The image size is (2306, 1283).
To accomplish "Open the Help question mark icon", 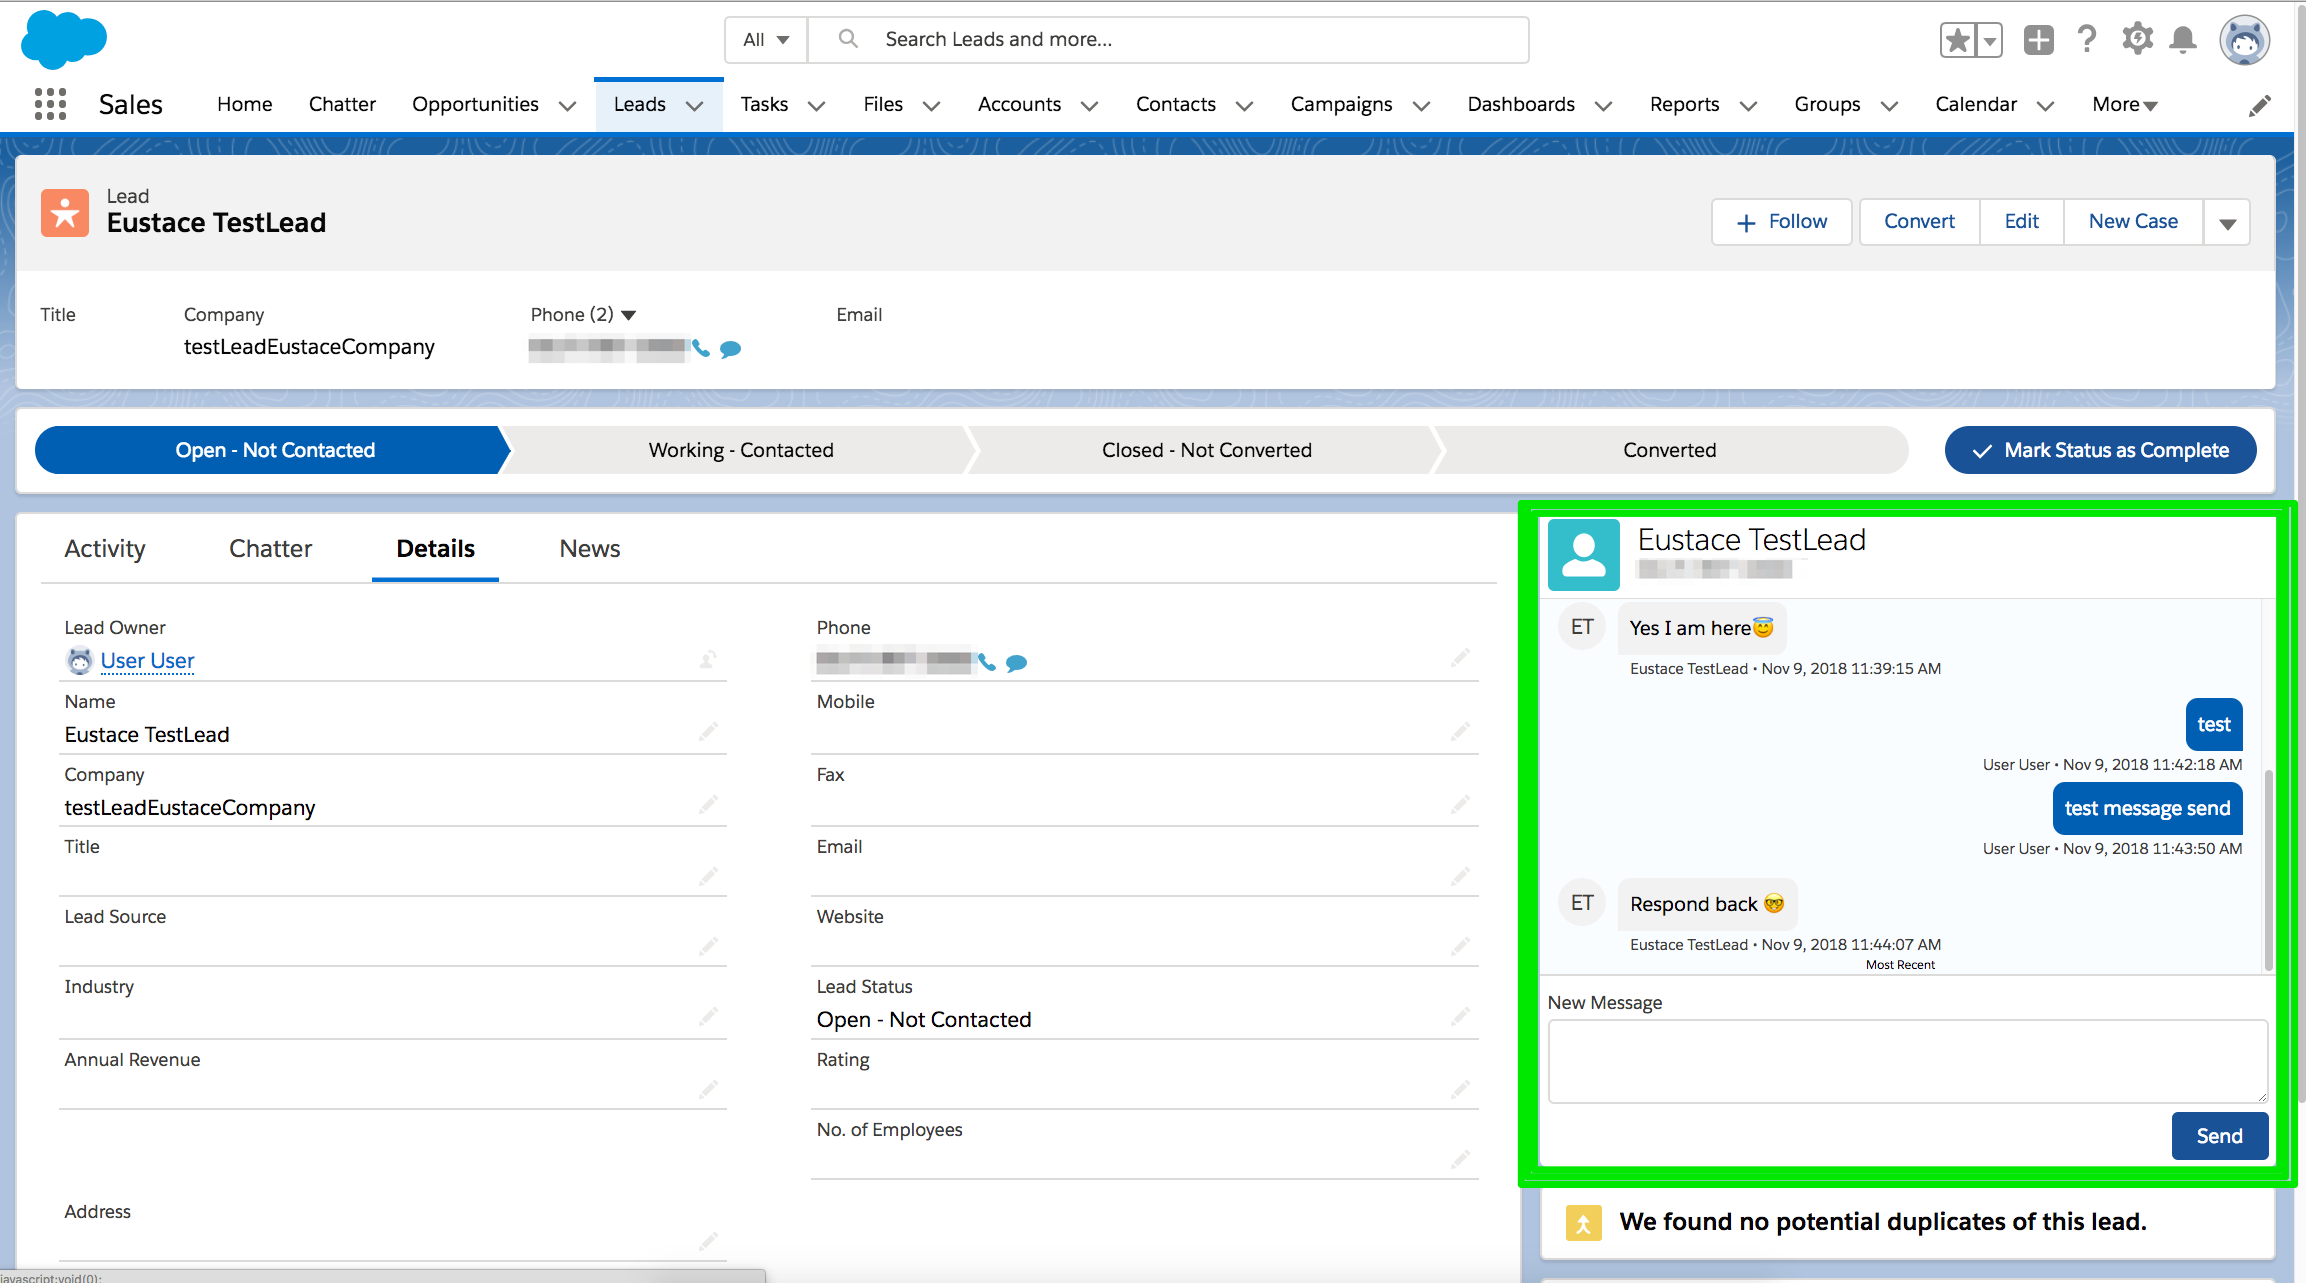I will click(2087, 39).
